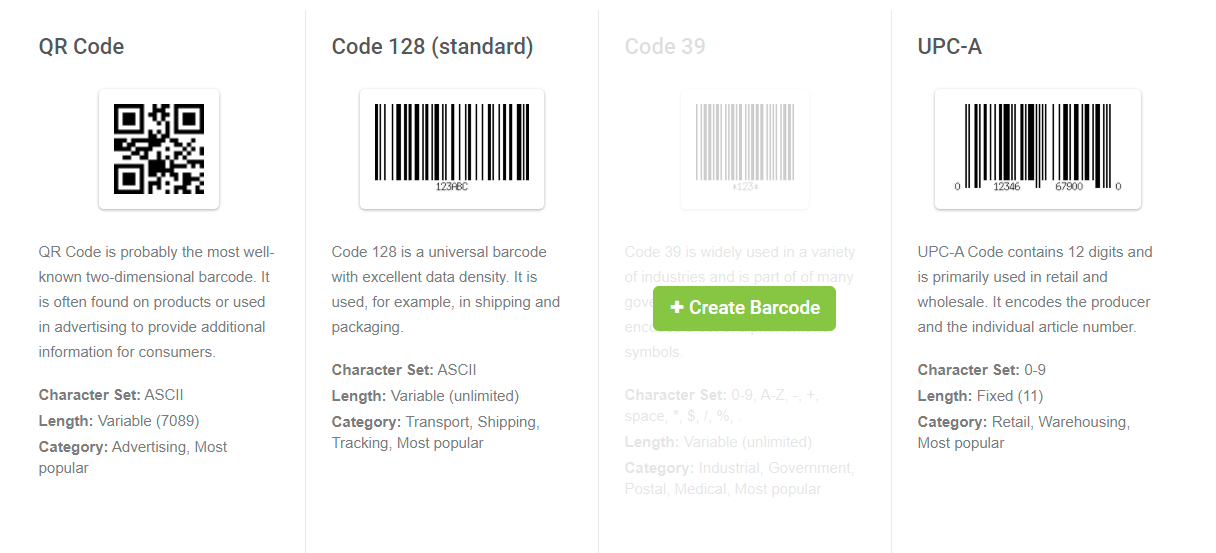Viewport: 1216px width, 553px height.
Task: Click the QR Code heading
Action: pos(82,46)
